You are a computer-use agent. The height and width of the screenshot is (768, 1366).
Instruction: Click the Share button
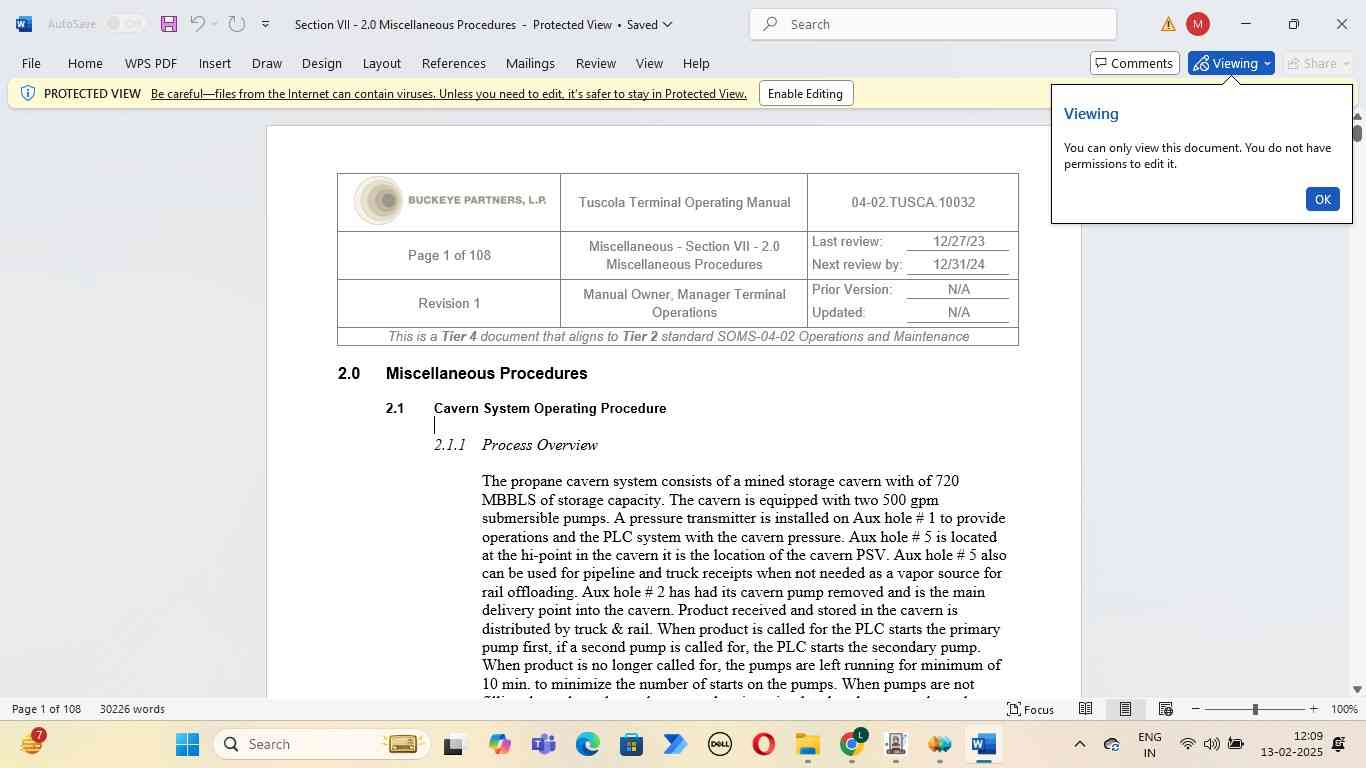point(1318,63)
